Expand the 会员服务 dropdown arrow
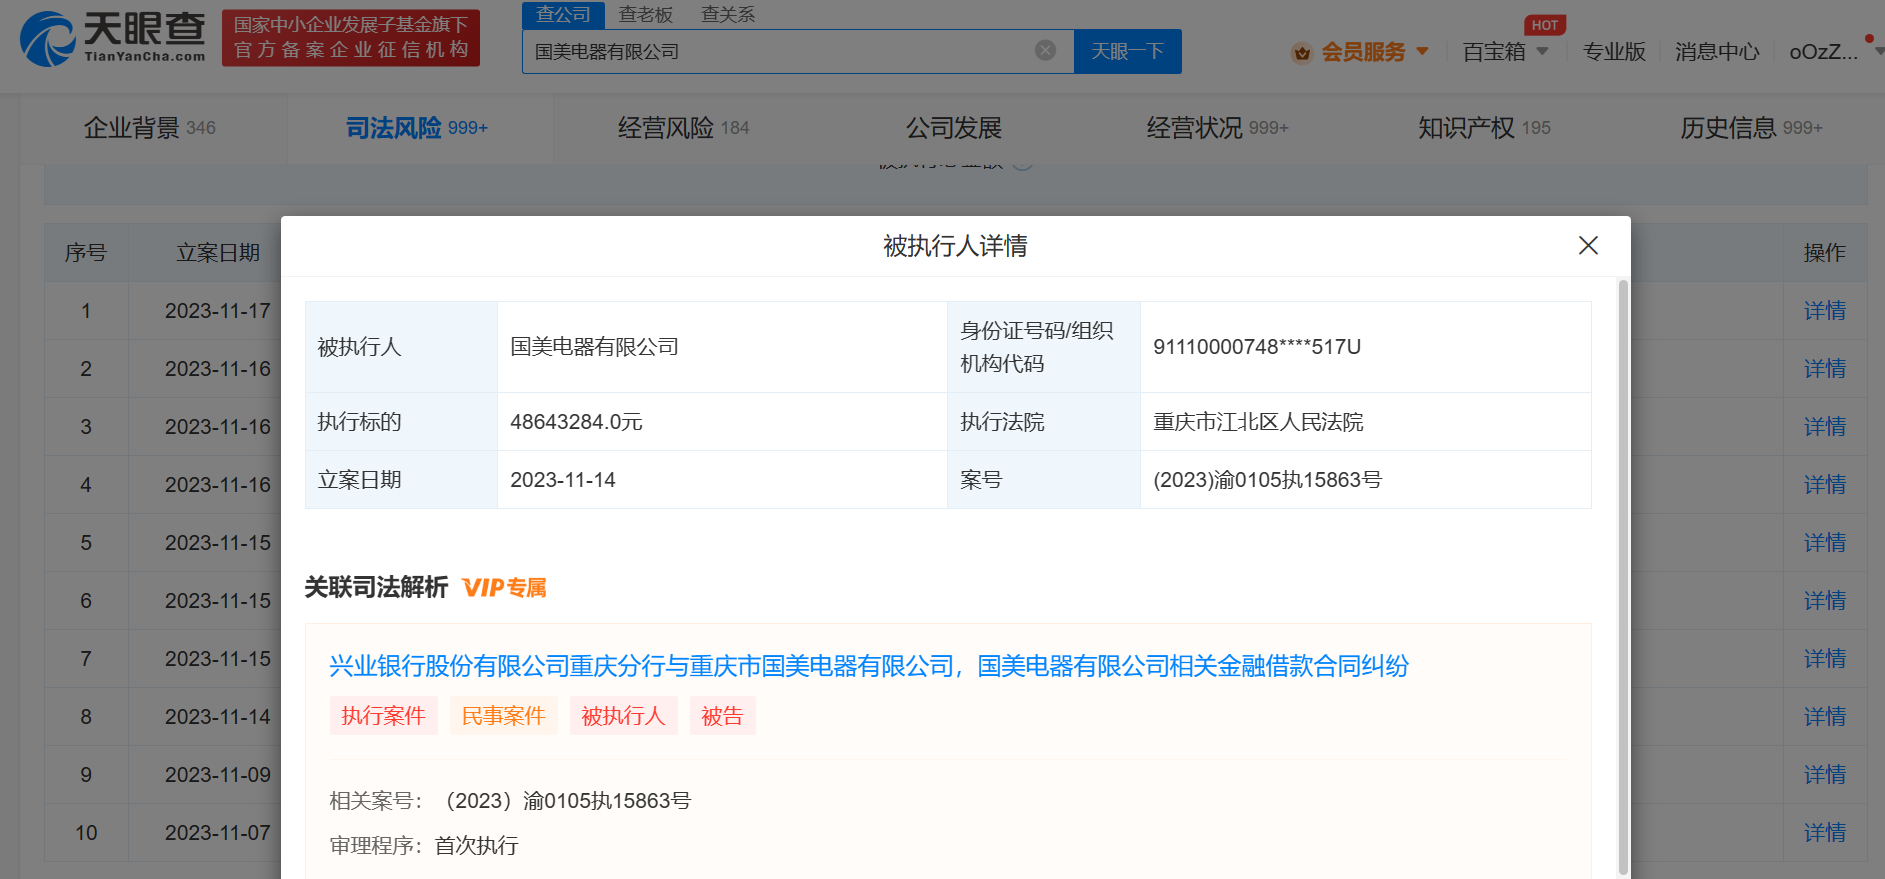 (1422, 51)
